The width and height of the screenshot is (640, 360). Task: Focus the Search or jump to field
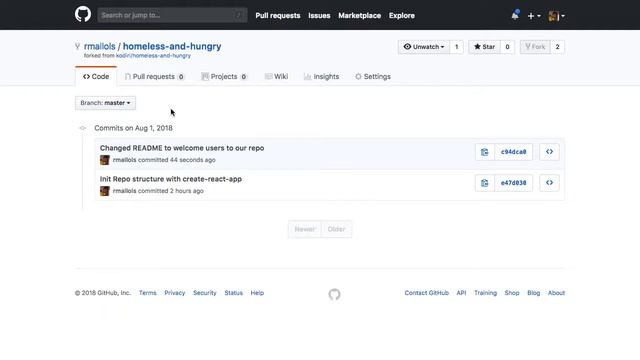coord(172,15)
